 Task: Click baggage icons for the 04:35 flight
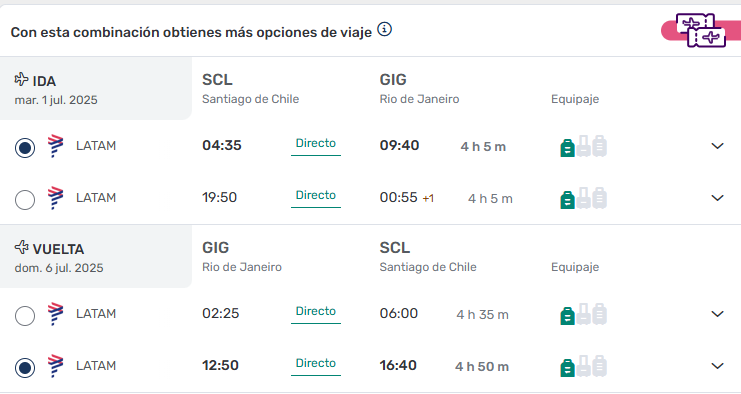click(583, 146)
